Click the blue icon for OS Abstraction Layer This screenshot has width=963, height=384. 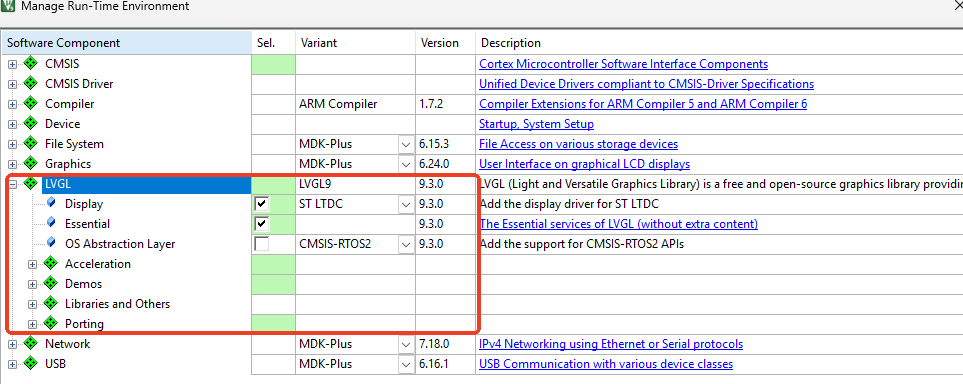pyautogui.click(x=51, y=243)
